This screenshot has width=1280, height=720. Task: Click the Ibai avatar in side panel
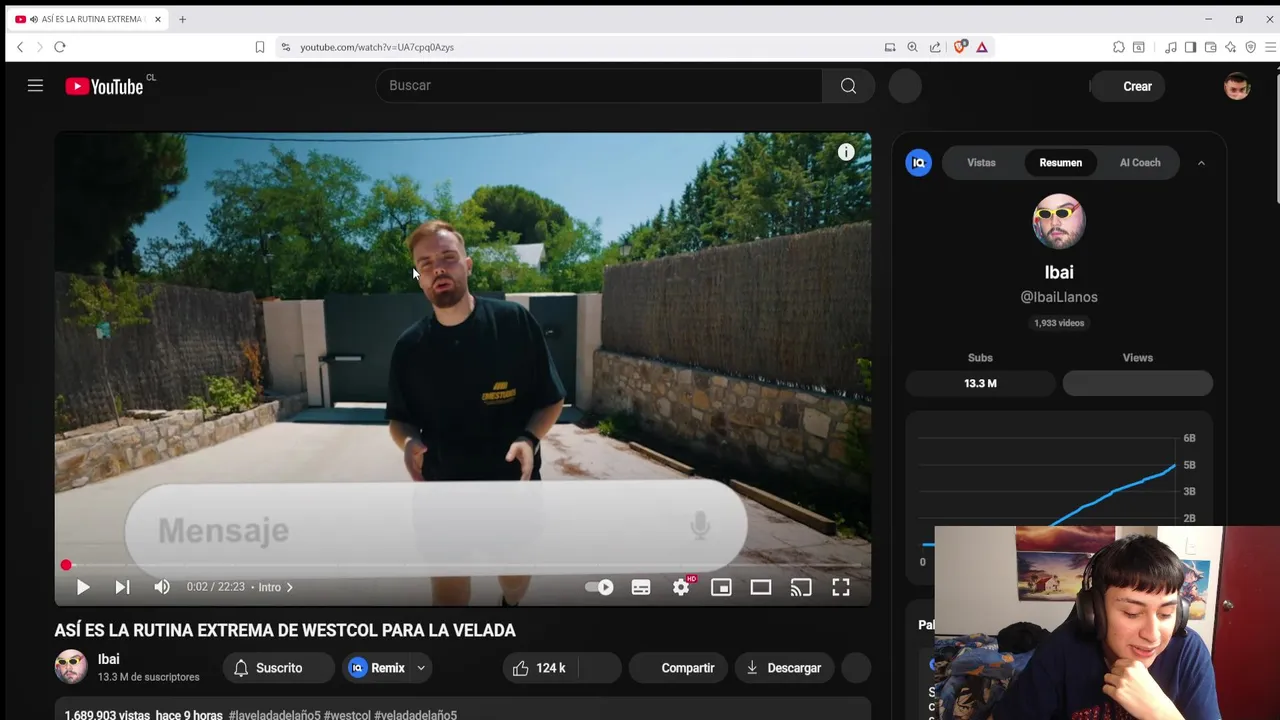pyautogui.click(x=1059, y=222)
